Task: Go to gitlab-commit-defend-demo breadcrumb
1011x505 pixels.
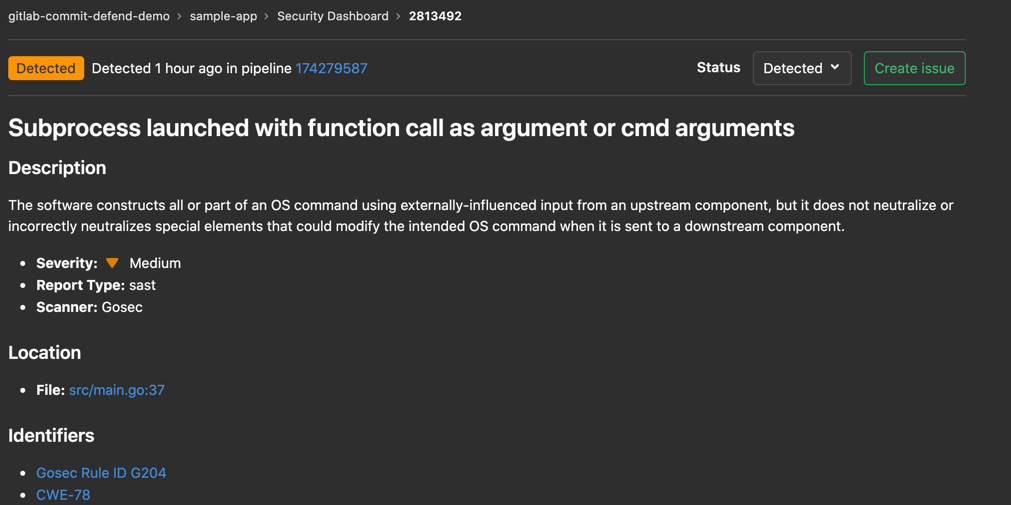Action: pyautogui.click(x=89, y=16)
